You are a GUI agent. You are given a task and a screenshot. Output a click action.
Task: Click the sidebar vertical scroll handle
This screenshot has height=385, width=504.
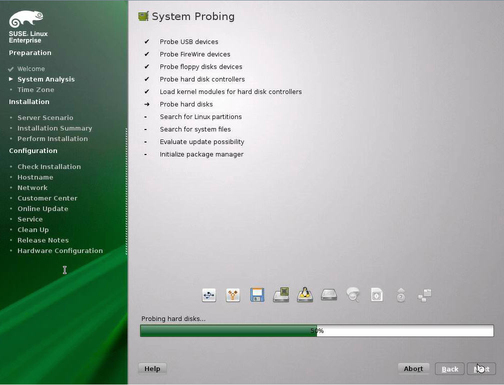(x=126, y=192)
